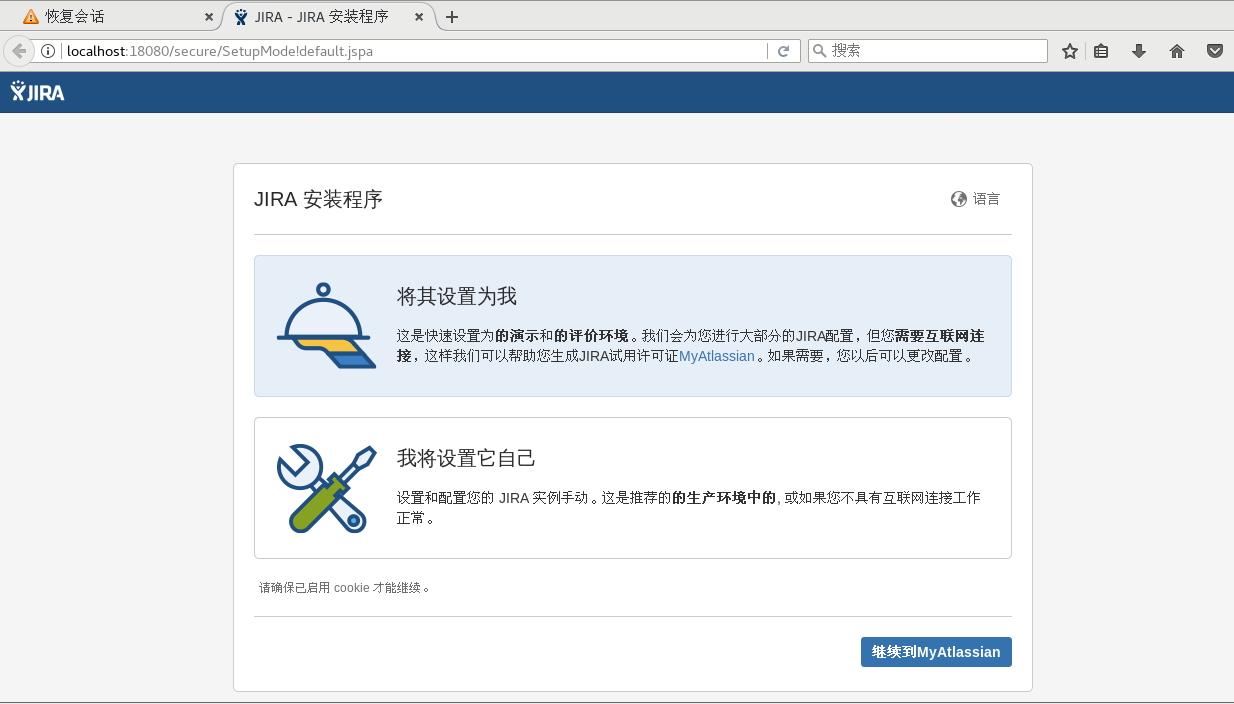Open the bookmarks list icon
Image resolution: width=1234 pixels, height=704 pixels.
pos(1101,51)
